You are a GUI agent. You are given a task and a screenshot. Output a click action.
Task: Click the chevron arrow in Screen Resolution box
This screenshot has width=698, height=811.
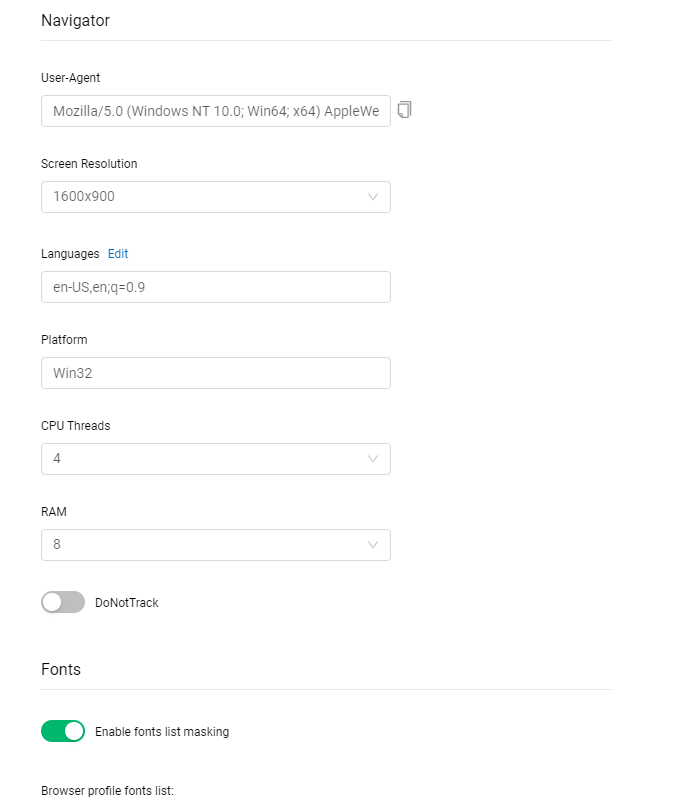[x=373, y=197]
